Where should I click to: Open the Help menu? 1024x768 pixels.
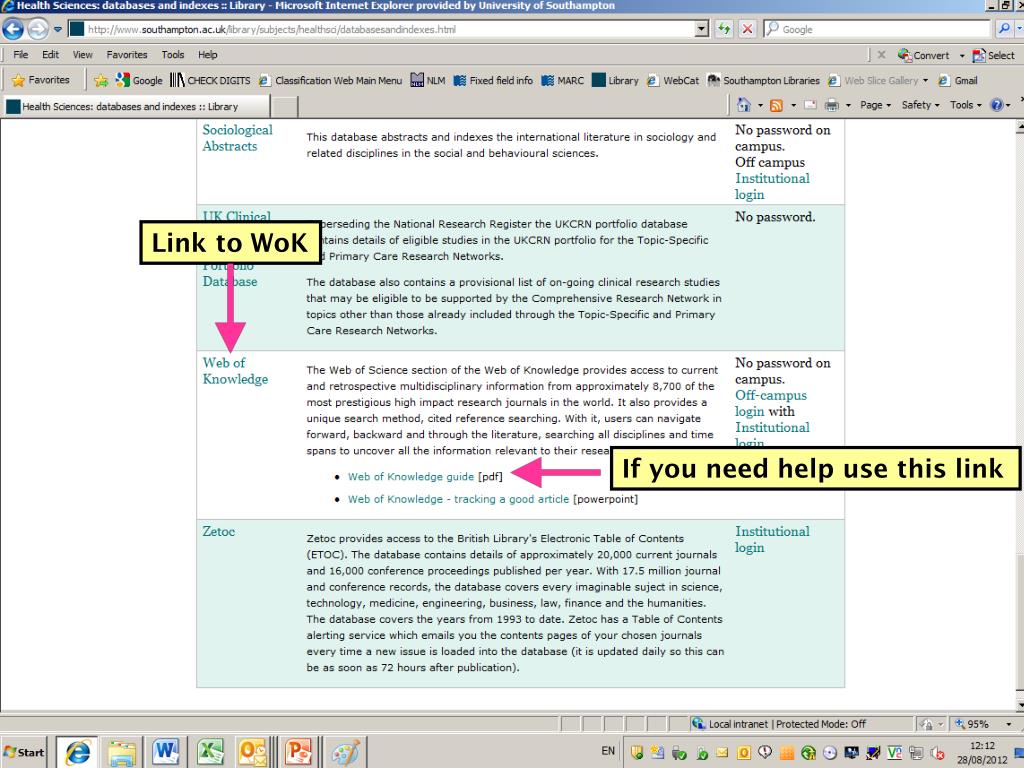pos(208,55)
